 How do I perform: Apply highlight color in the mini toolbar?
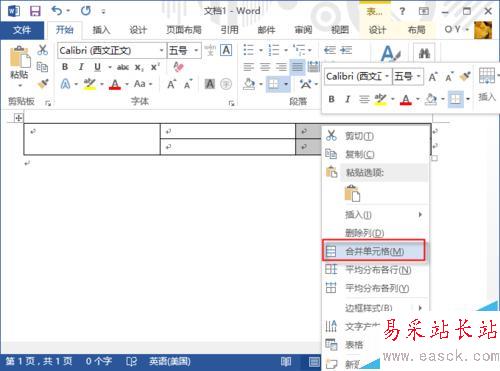tap(380, 99)
